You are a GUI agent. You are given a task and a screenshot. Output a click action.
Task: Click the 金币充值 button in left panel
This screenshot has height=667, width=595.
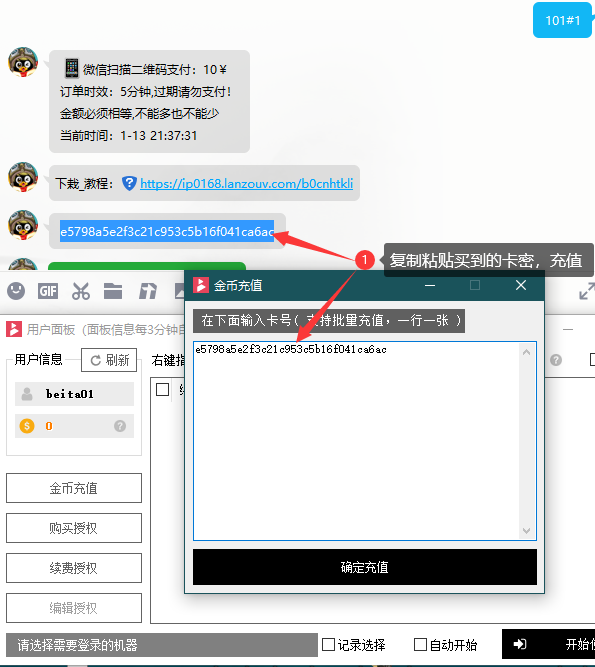(x=74, y=488)
